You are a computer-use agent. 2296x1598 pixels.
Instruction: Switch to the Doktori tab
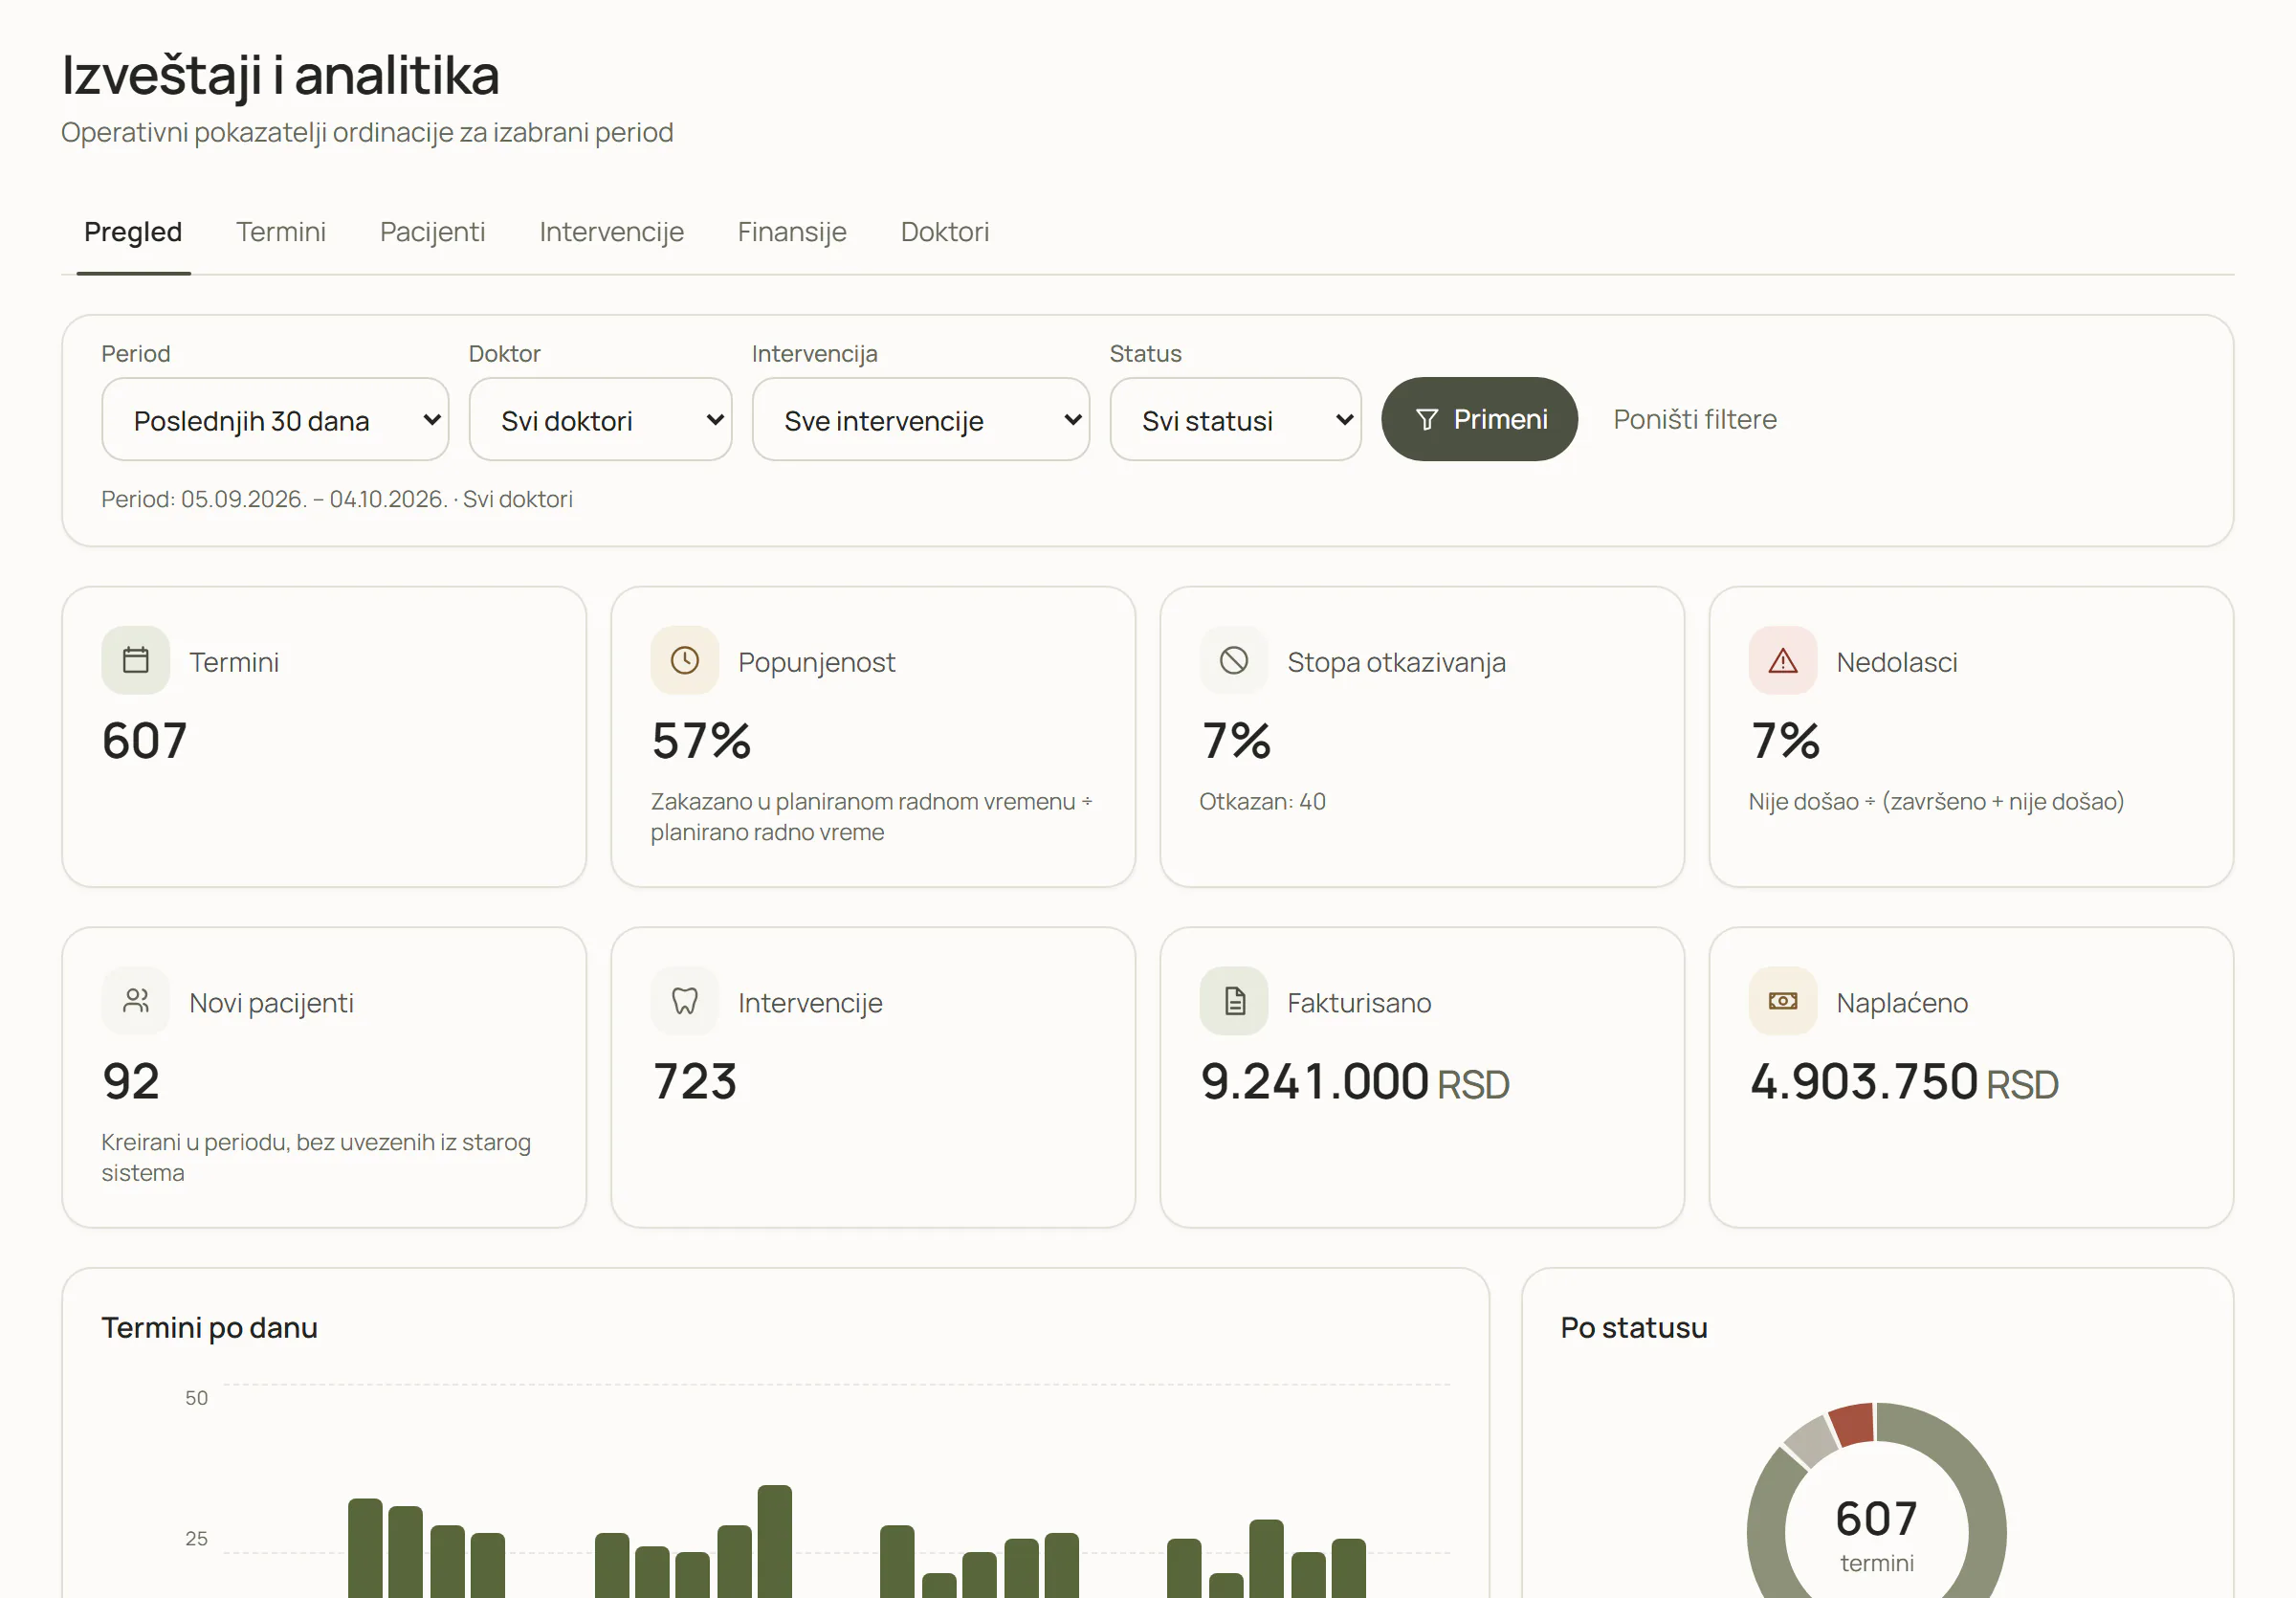tap(945, 232)
